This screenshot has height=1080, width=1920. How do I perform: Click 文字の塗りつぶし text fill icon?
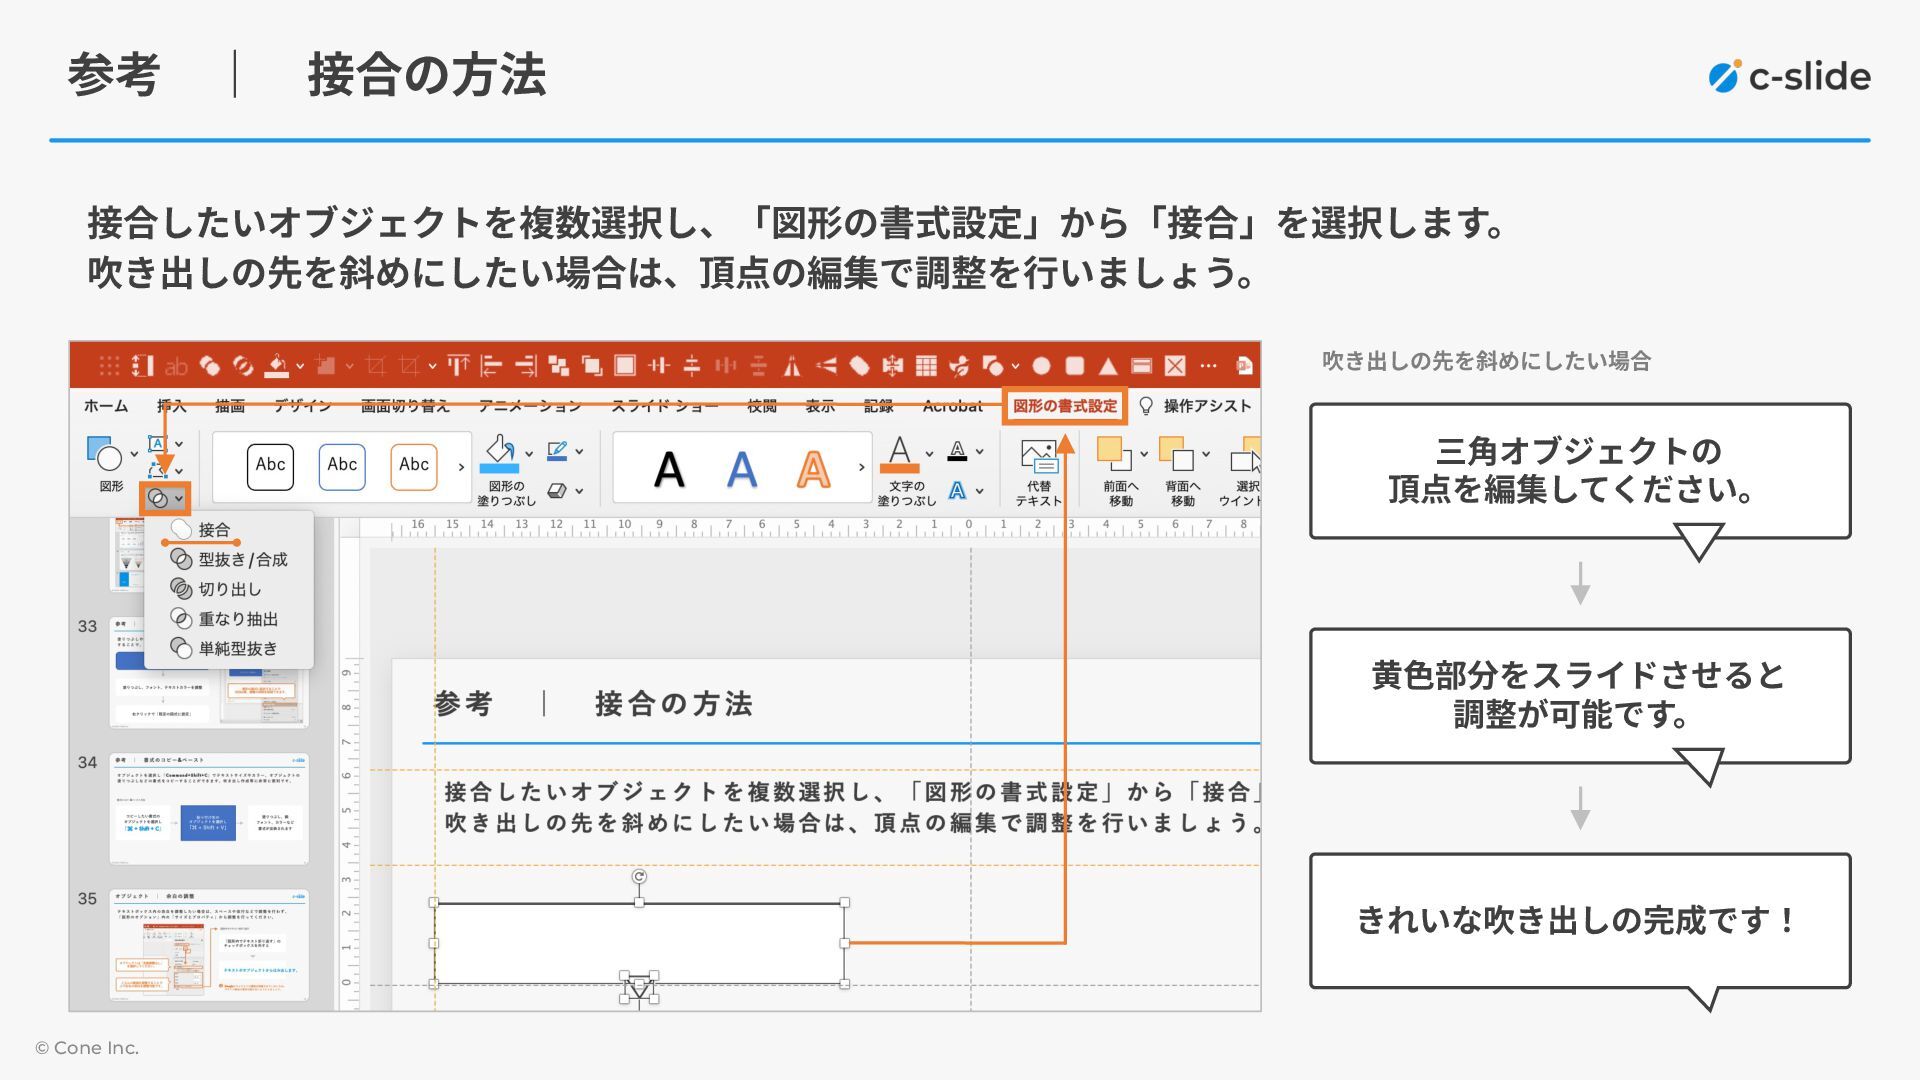(899, 455)
